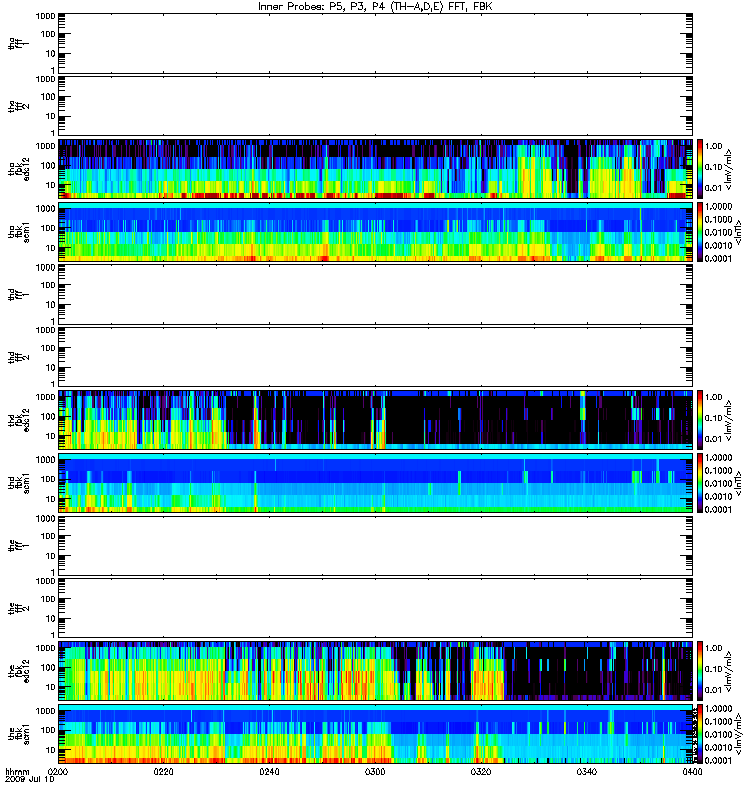Screen dimensions: 750x800
Task: Open the tha fbk scm1 spectrogram panel
Action: tap(376, 232)
